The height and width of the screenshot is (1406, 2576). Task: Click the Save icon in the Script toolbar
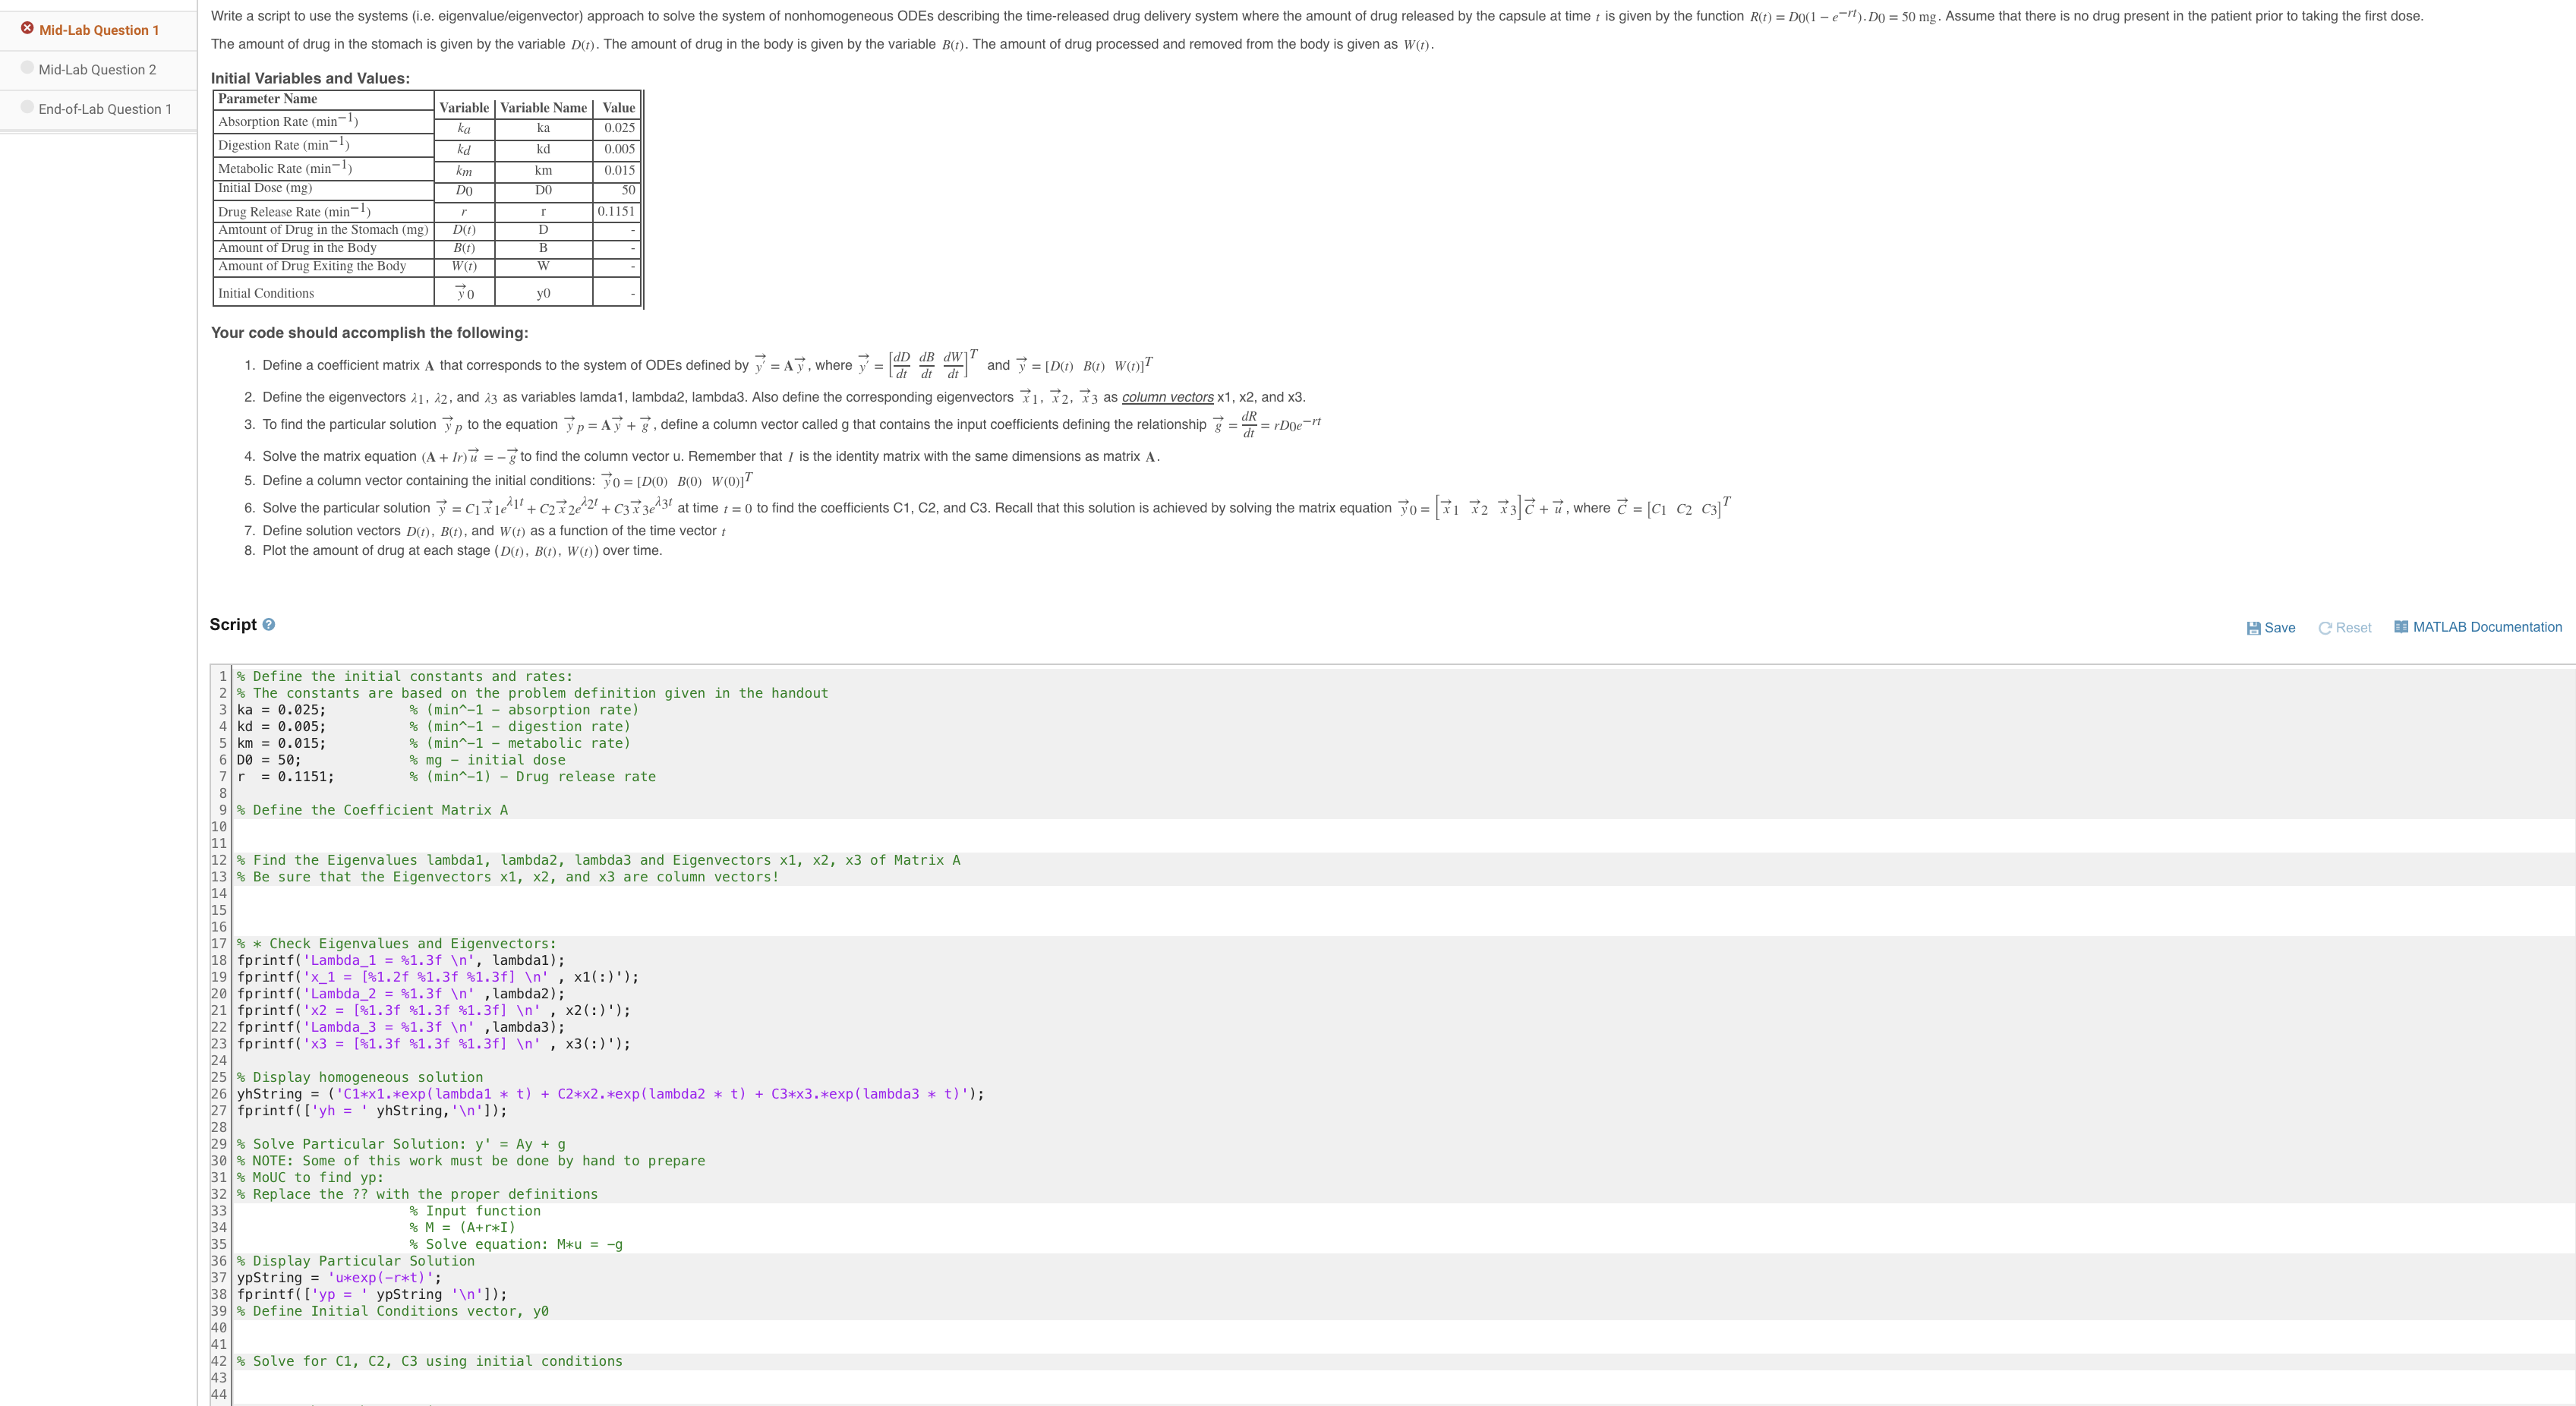pyautogui.click(x=2253, y=627)
